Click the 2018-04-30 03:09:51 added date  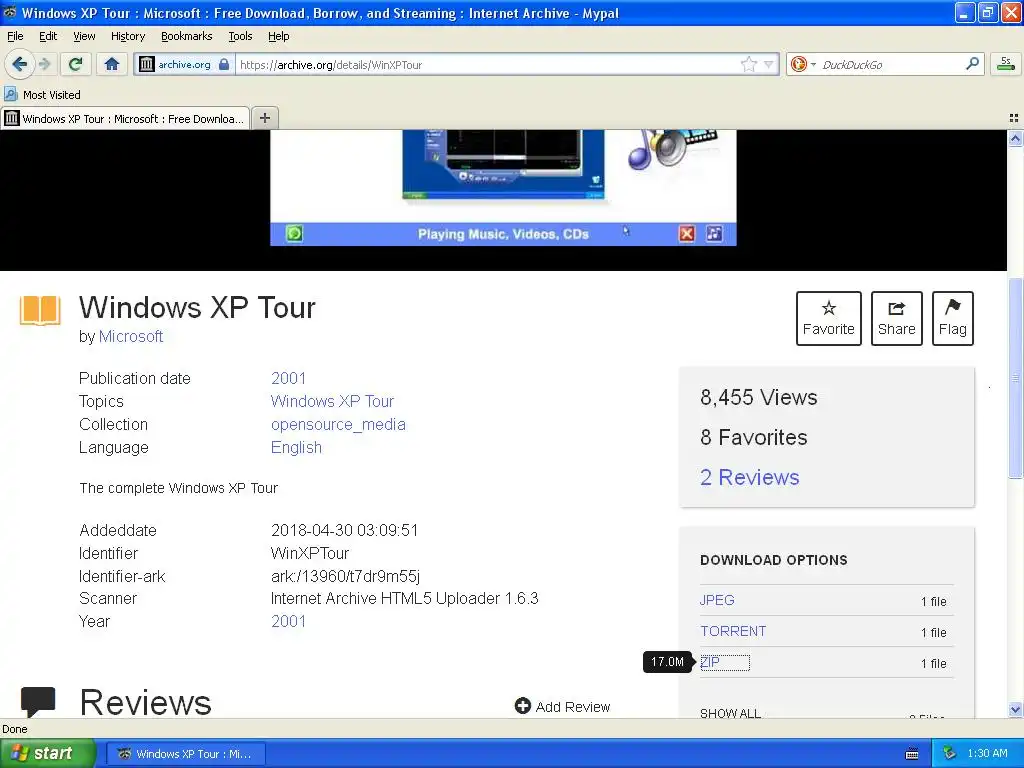click(x=345, y=530)
